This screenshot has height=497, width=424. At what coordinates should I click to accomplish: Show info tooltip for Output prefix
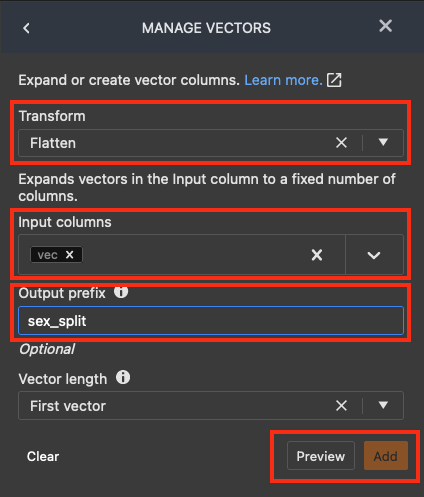121,292
